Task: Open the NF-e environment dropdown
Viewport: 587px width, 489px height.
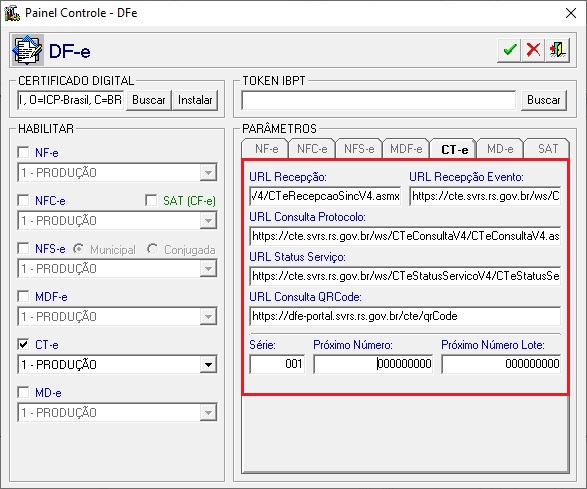Action: click(208, 173)
